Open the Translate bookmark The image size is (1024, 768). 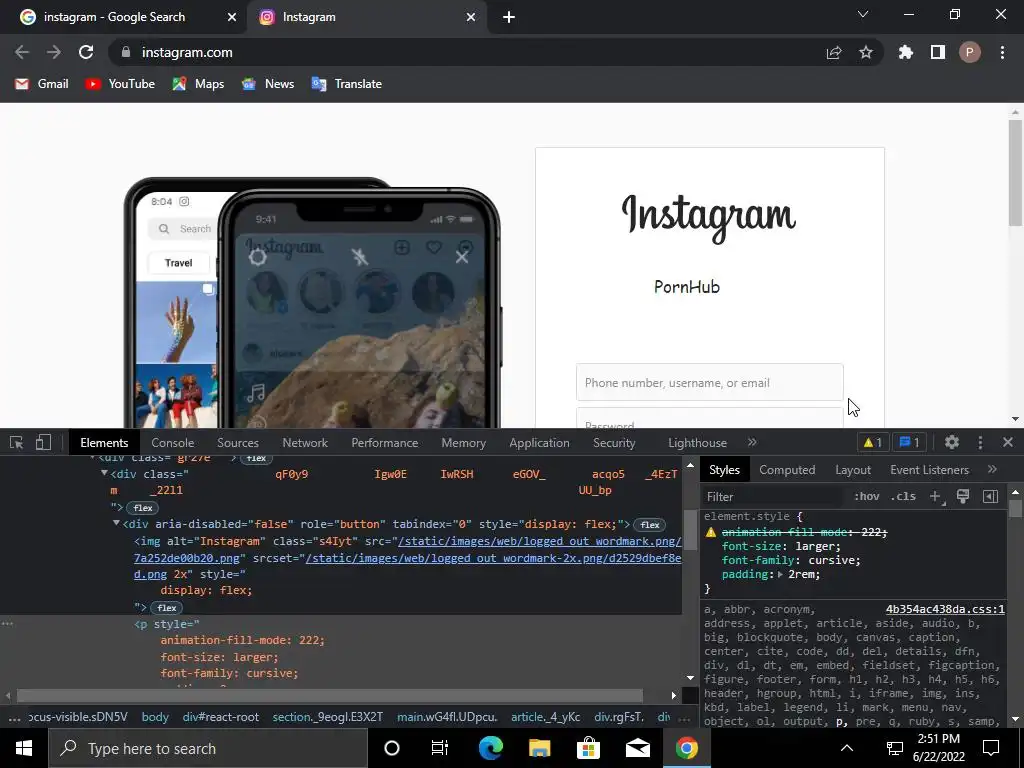click(x=347, y=84)
